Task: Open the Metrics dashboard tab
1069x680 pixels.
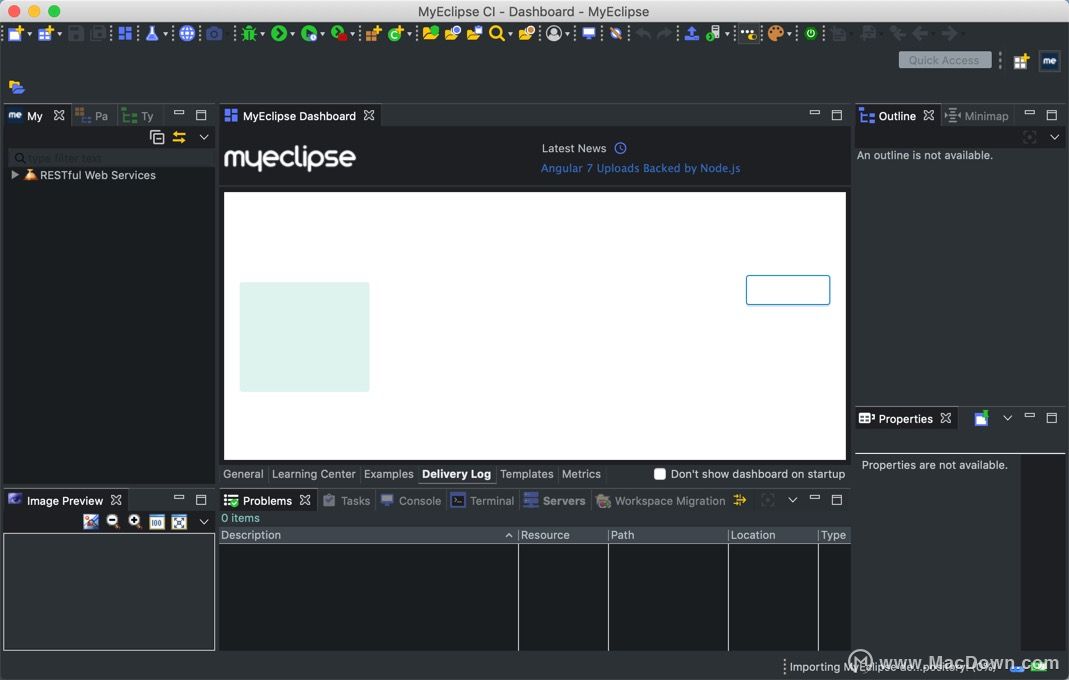Action: (581, 474)
